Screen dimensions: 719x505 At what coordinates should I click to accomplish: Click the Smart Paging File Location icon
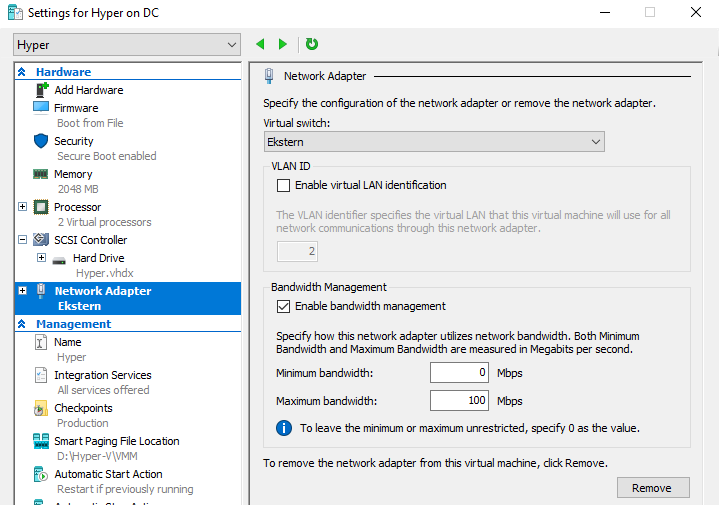point(41,441)
